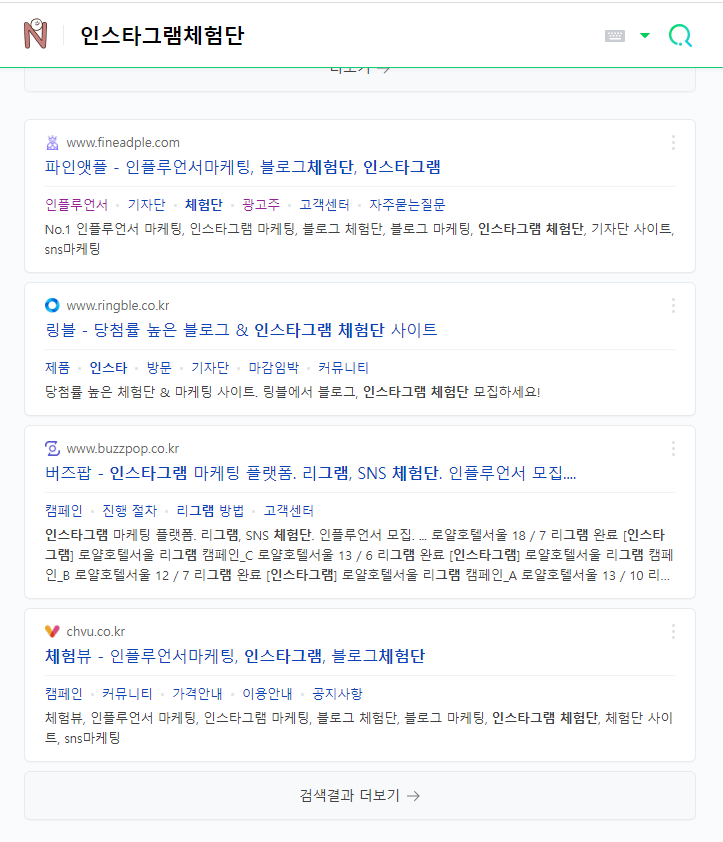
Task: Open the 체험뷰 result title
Action: tap(235, 656)
